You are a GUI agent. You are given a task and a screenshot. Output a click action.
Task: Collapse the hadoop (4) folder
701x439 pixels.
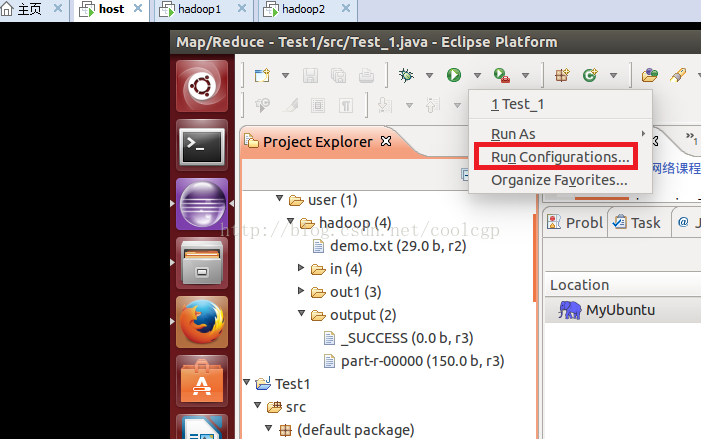click(291, 221)
